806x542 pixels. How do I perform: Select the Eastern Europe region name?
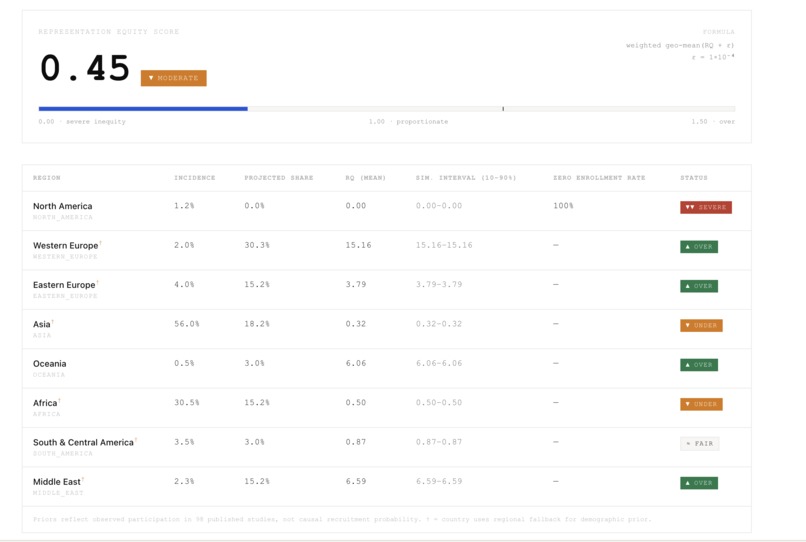tap(64, 285)
